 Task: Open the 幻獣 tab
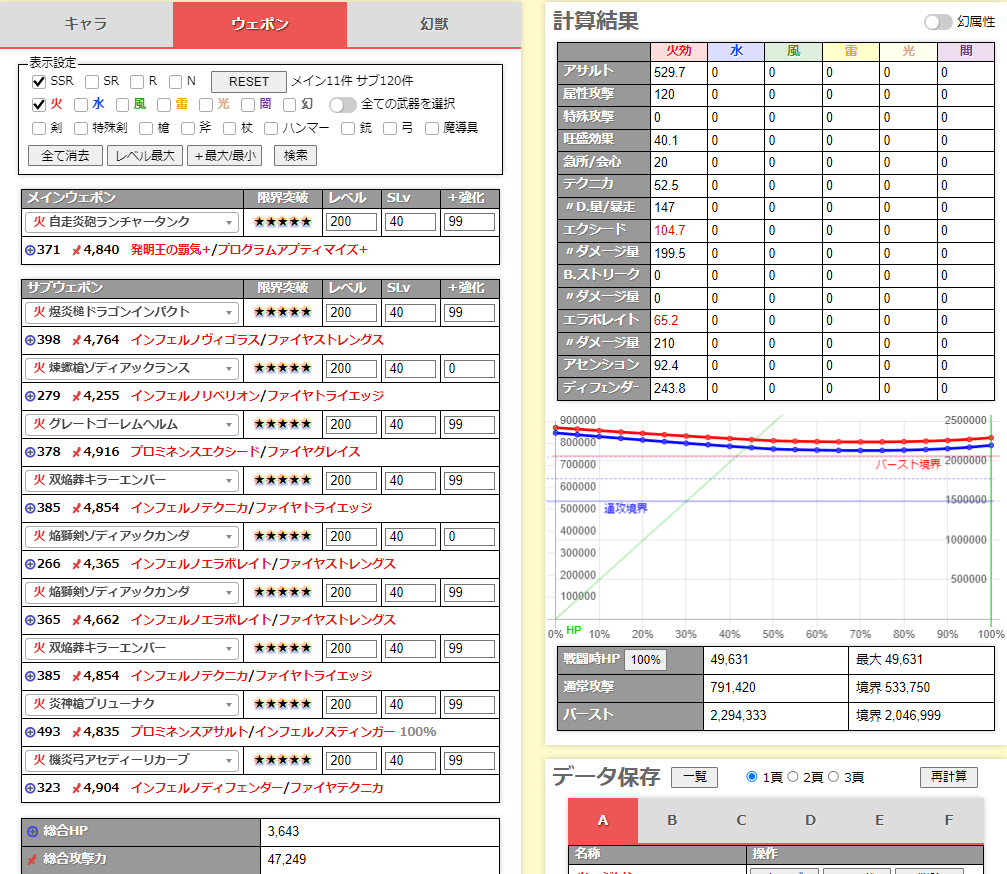(433, 24)
